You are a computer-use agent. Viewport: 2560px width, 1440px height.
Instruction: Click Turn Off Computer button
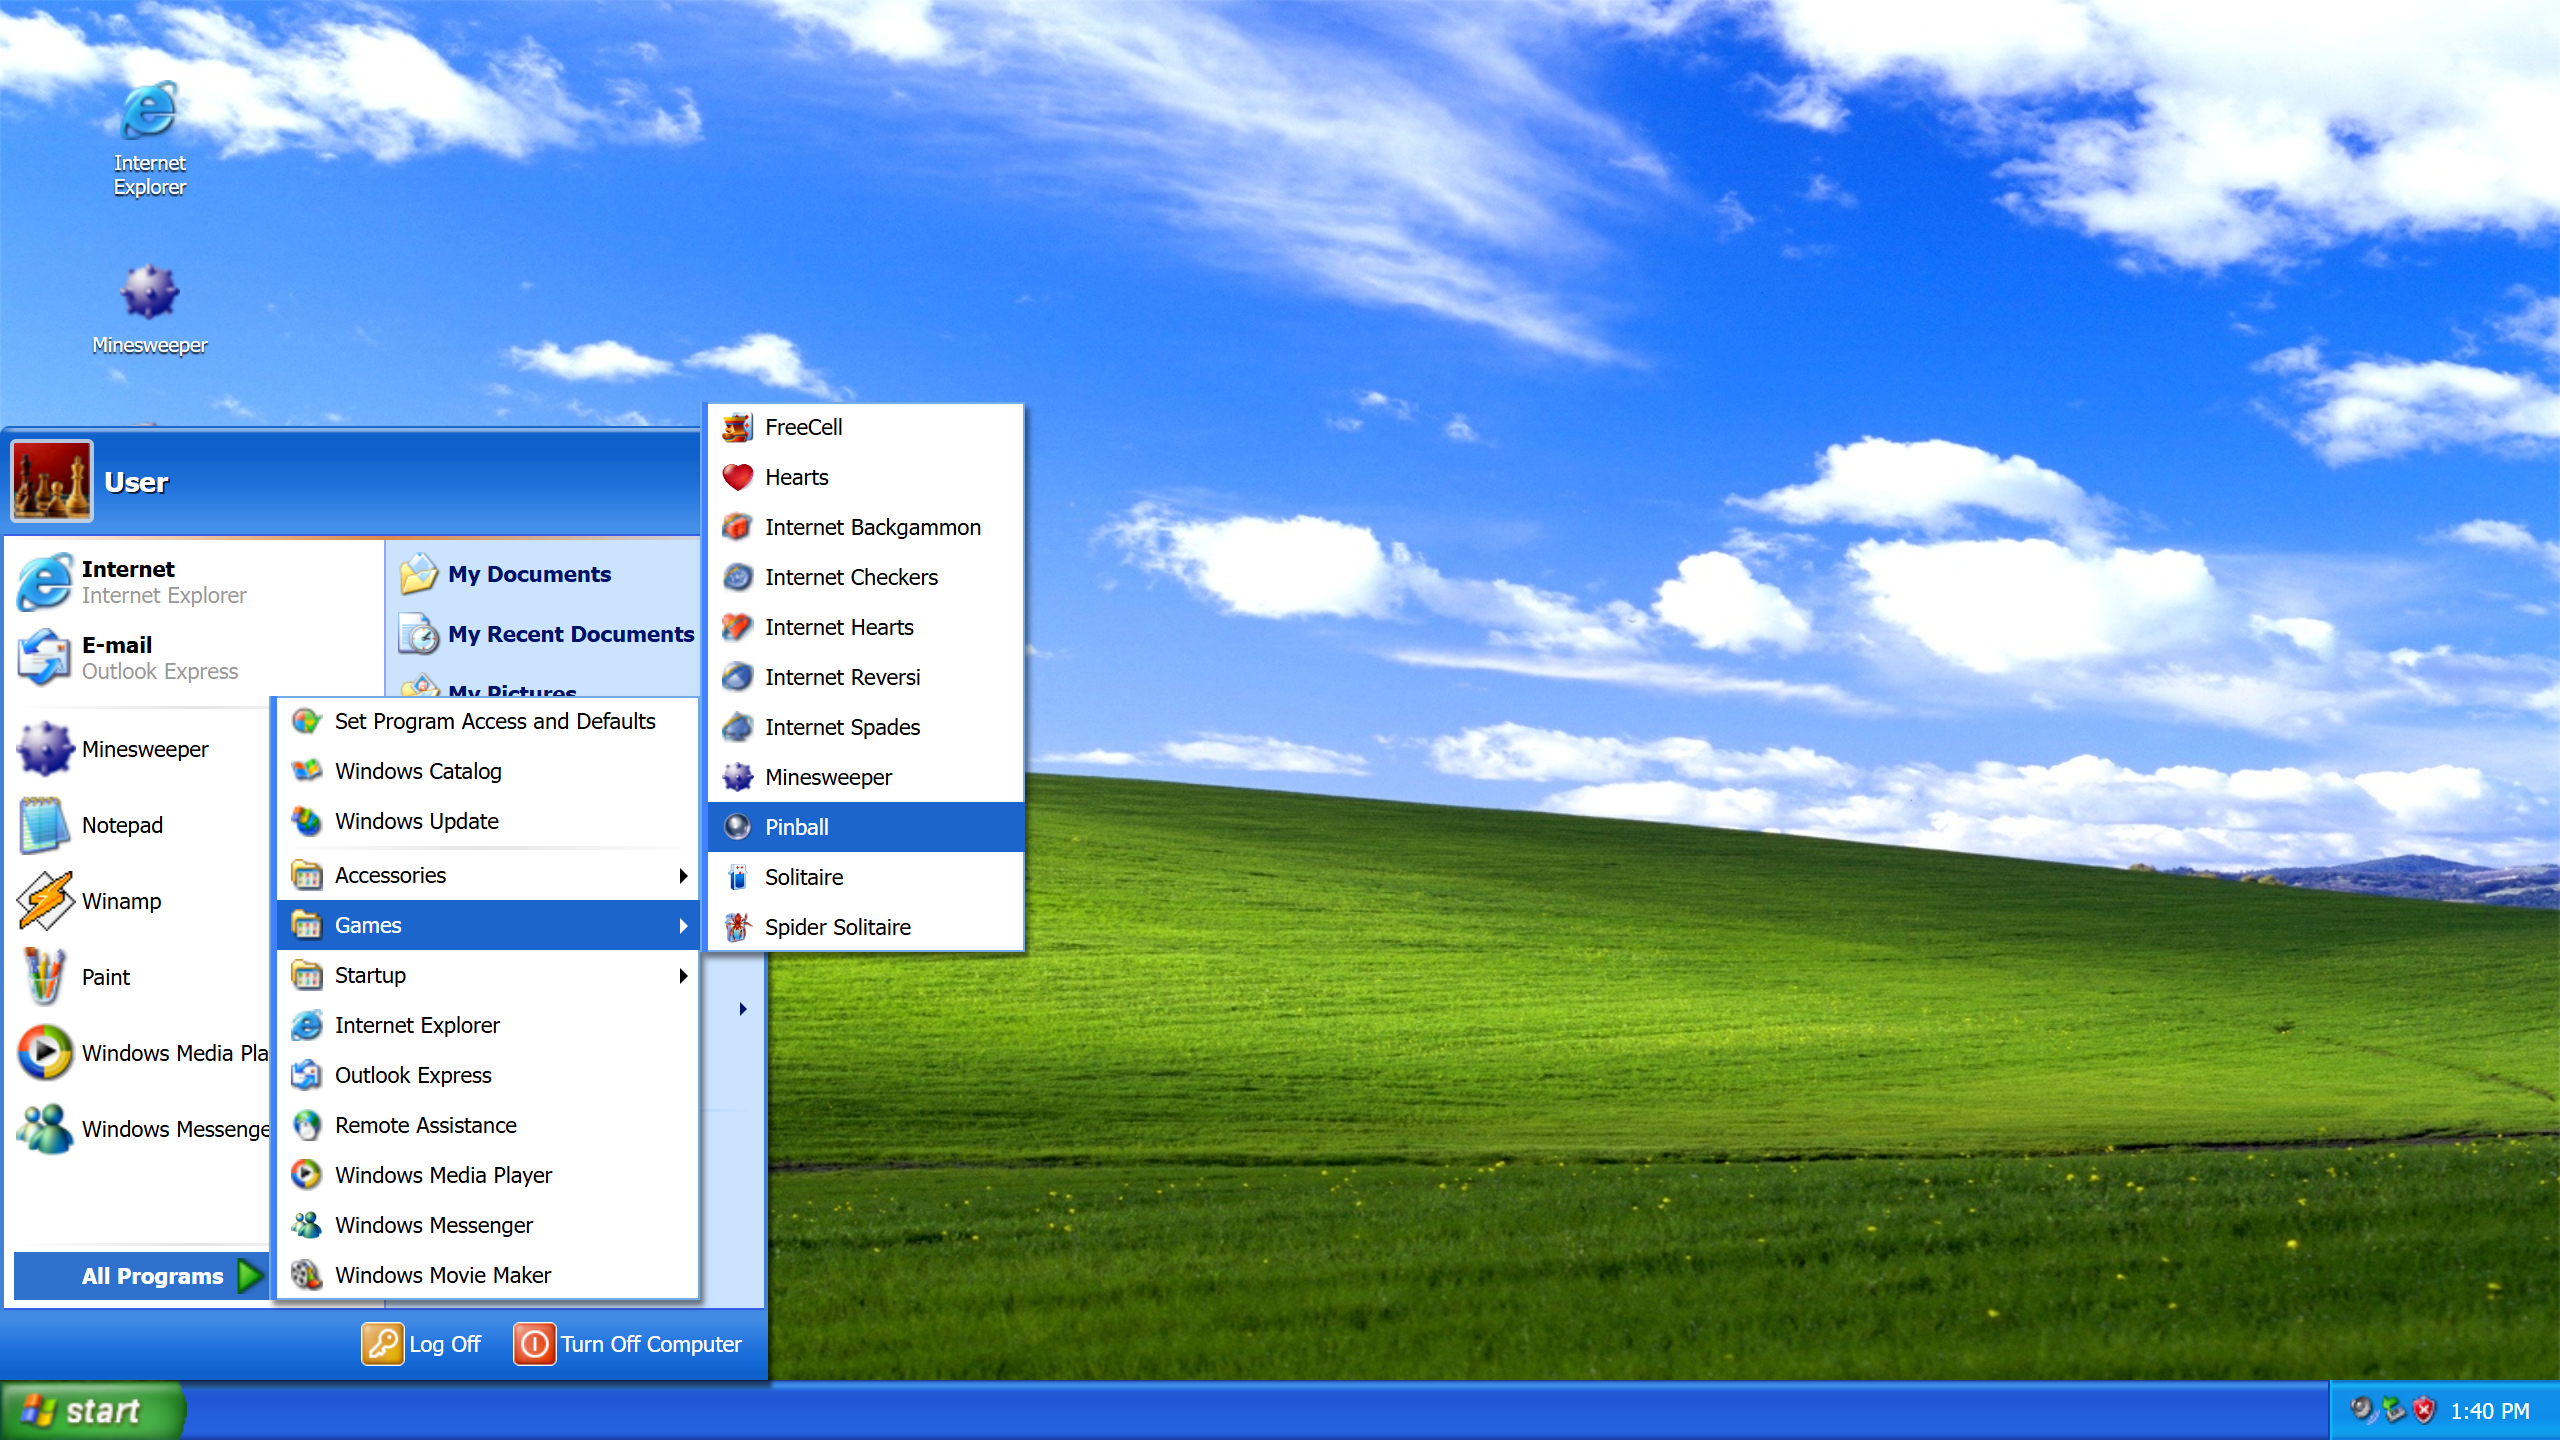coord(628,1344)
